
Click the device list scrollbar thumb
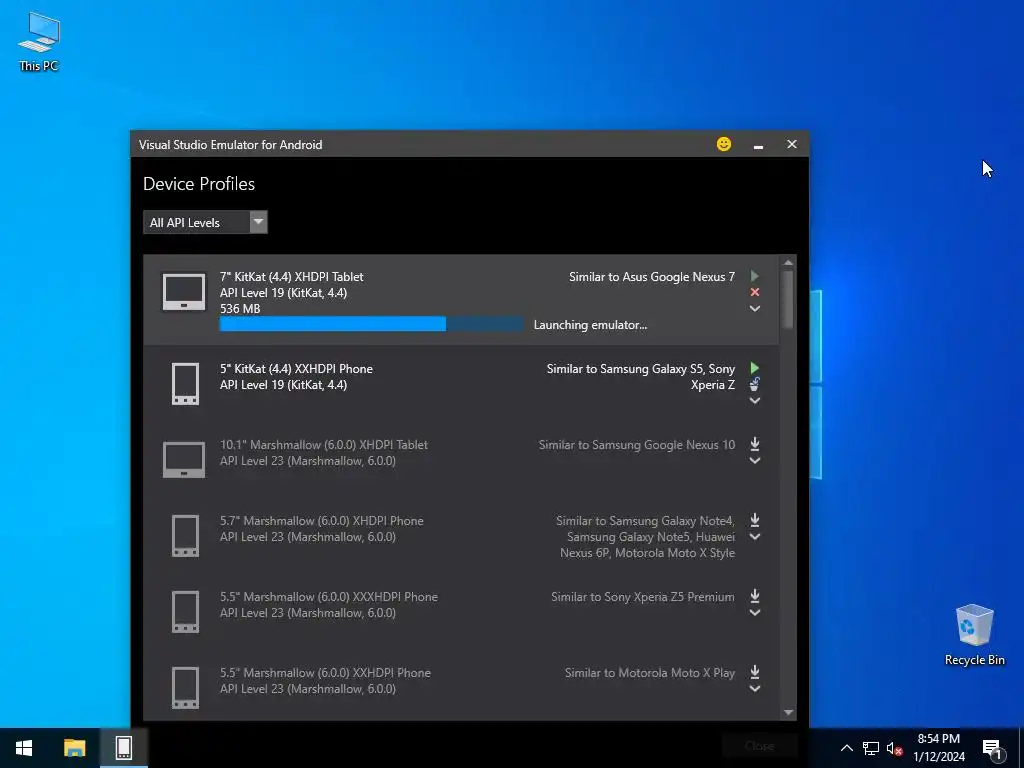788,300
